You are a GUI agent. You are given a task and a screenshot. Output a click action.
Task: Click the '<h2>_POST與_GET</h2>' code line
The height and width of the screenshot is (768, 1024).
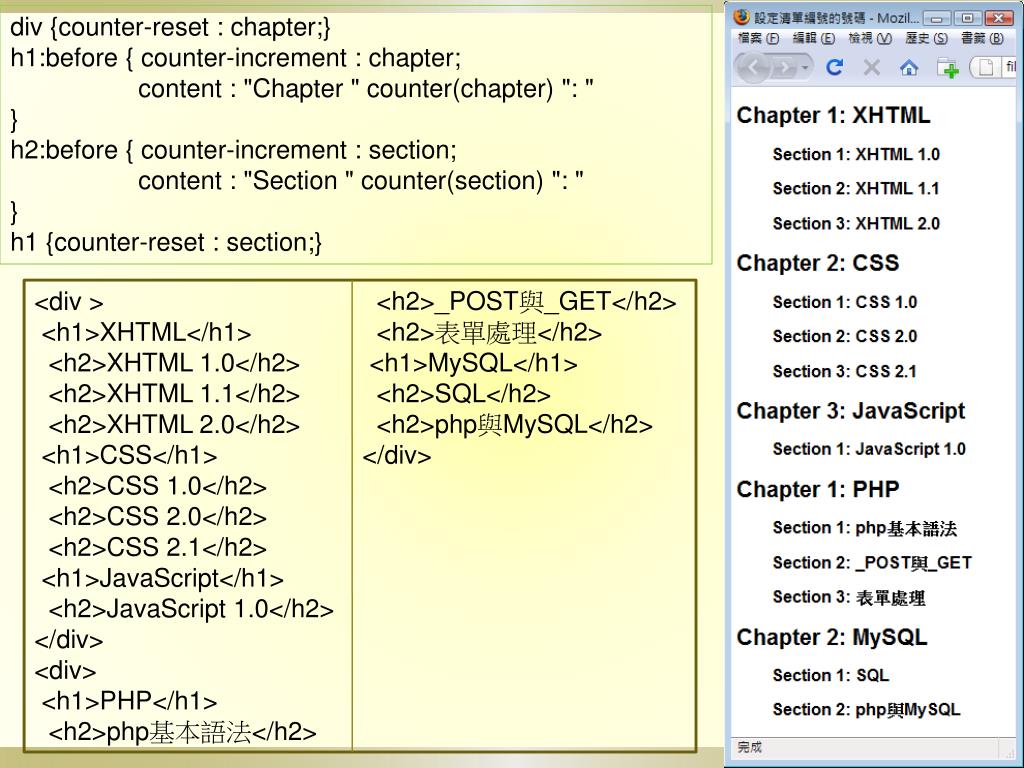[526, 302]
